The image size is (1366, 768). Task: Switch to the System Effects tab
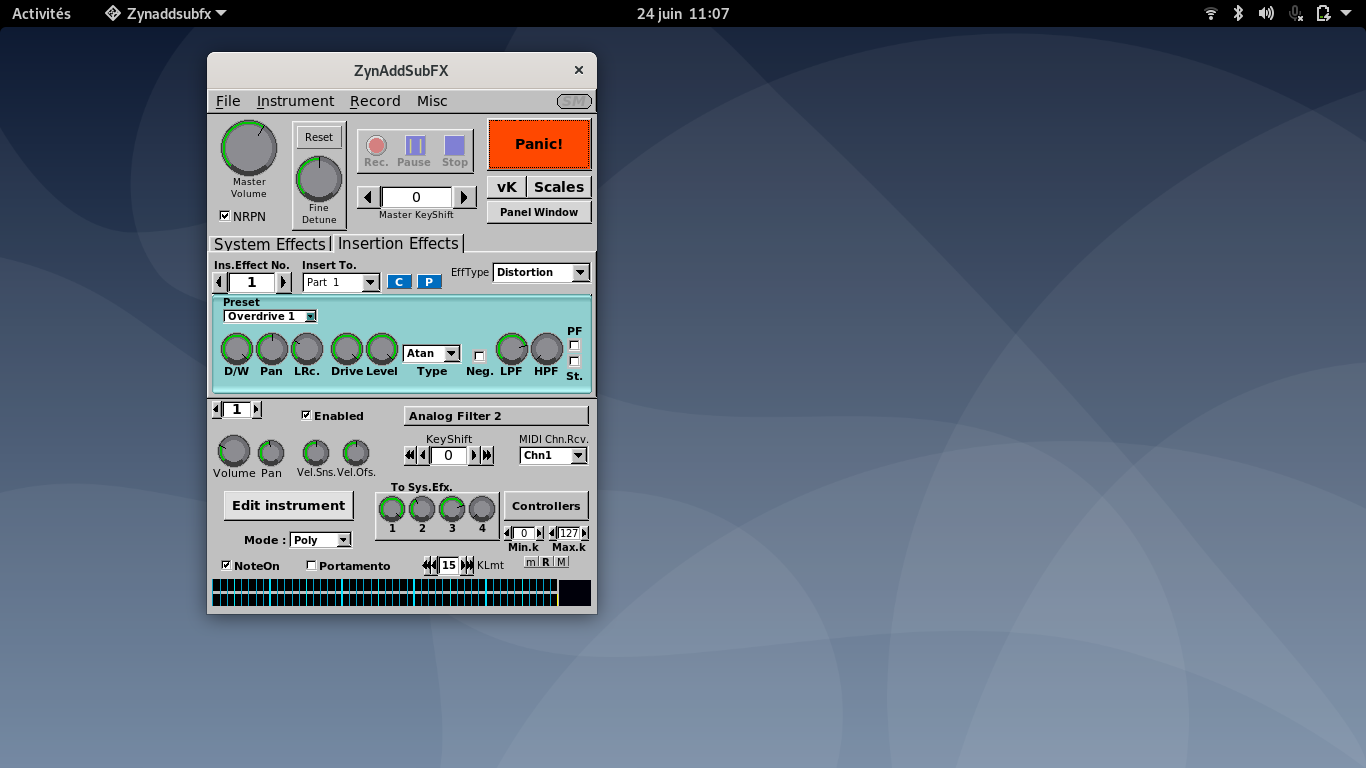[x=269, y=244]
